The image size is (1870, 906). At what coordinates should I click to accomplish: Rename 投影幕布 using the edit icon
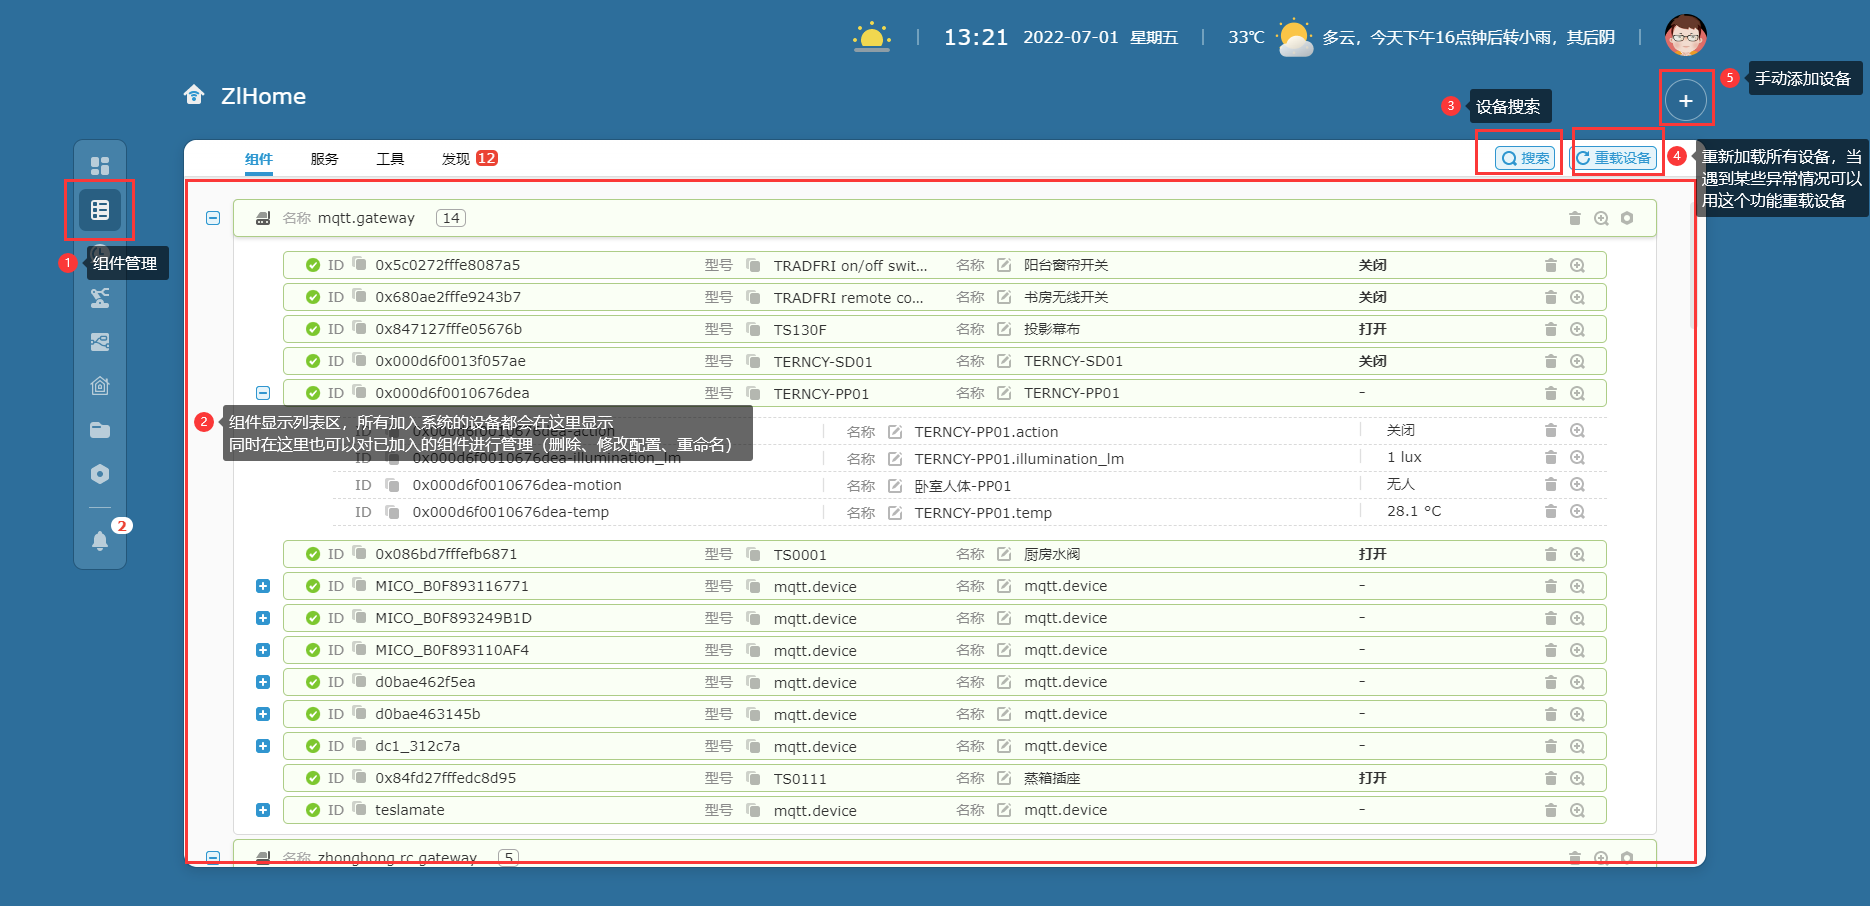(1004, 329)
